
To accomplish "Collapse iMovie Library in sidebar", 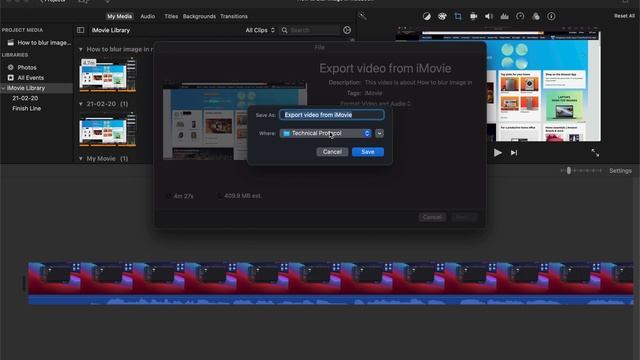I will pyautogui.click(x=3, y=88).
